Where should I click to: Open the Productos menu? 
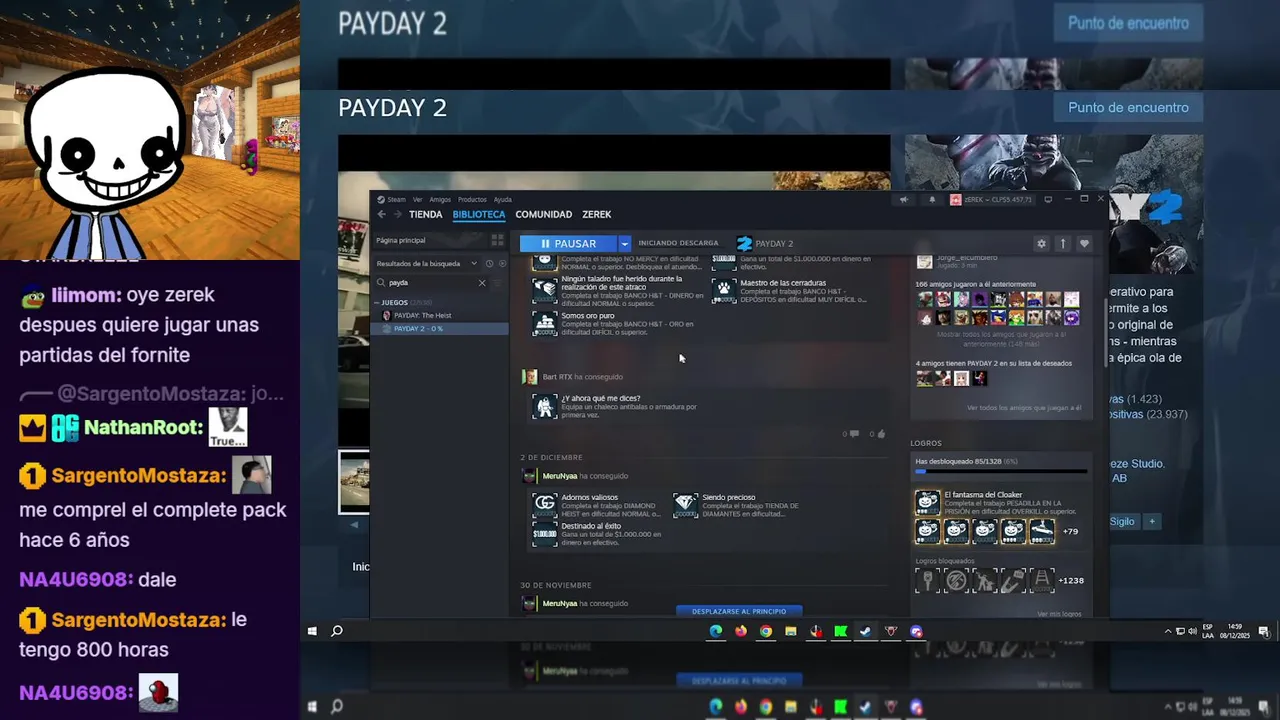click(472, 199)
